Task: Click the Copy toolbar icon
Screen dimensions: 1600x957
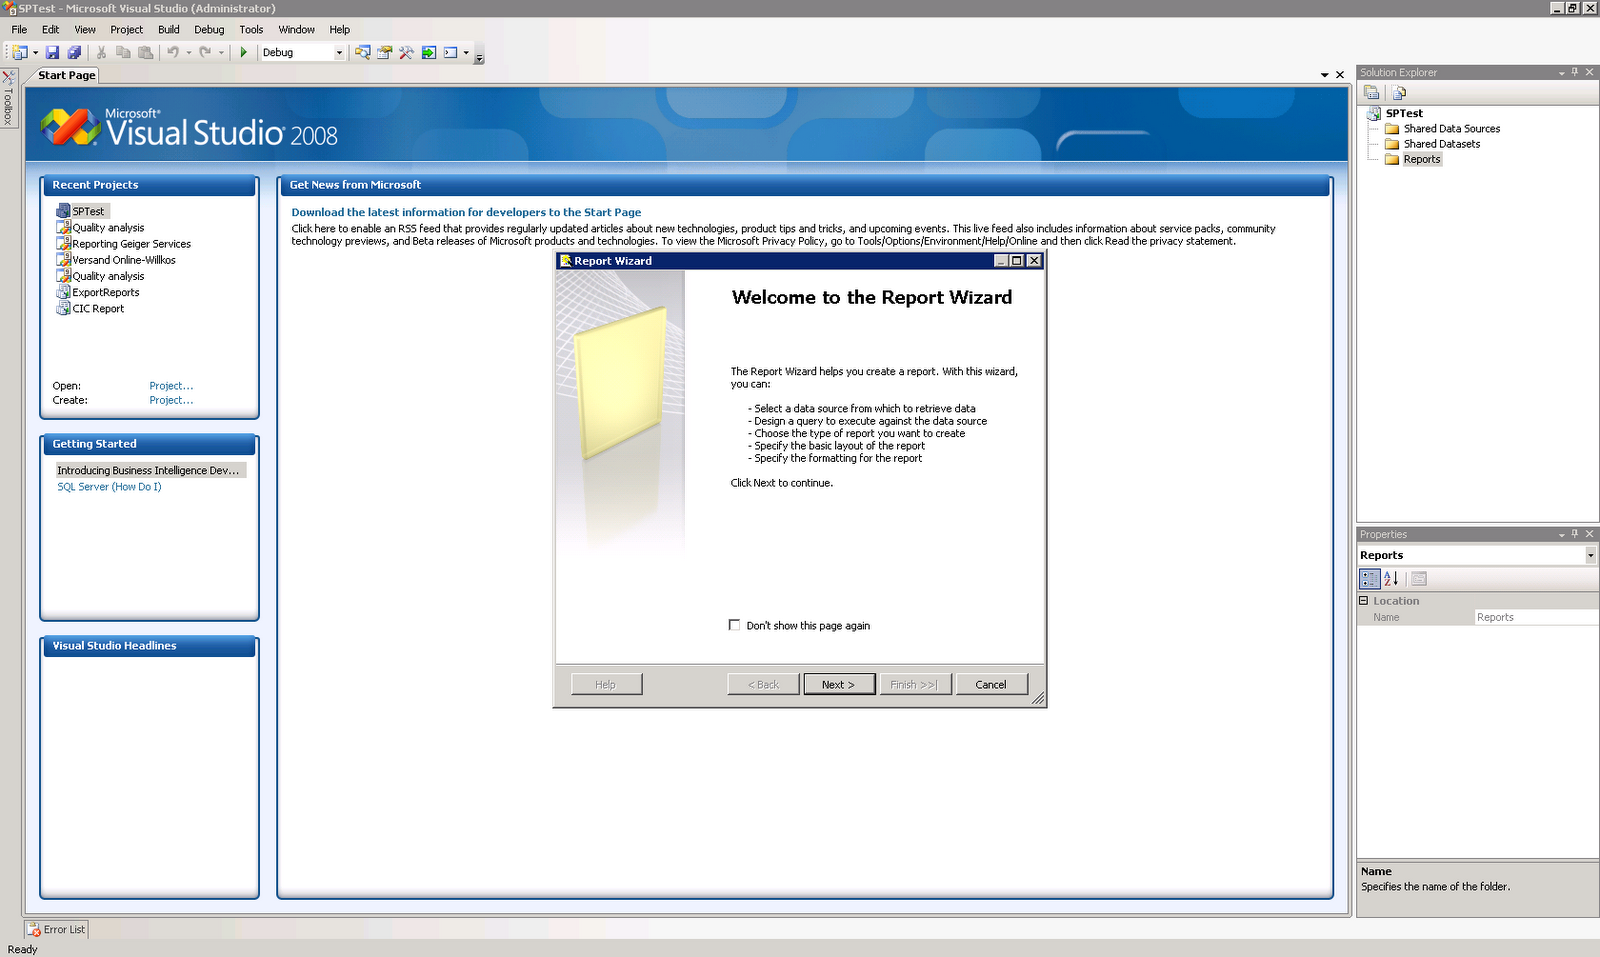Action: tap(123, 53)
